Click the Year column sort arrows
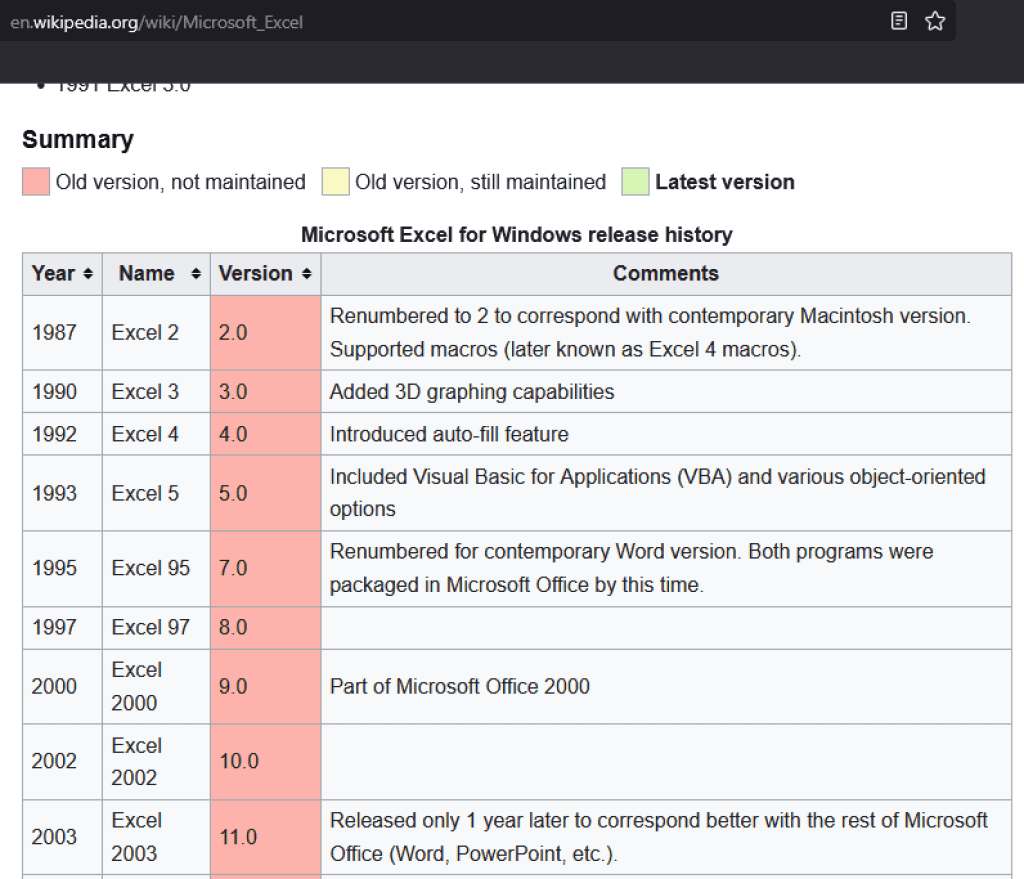 click(88, 274)
